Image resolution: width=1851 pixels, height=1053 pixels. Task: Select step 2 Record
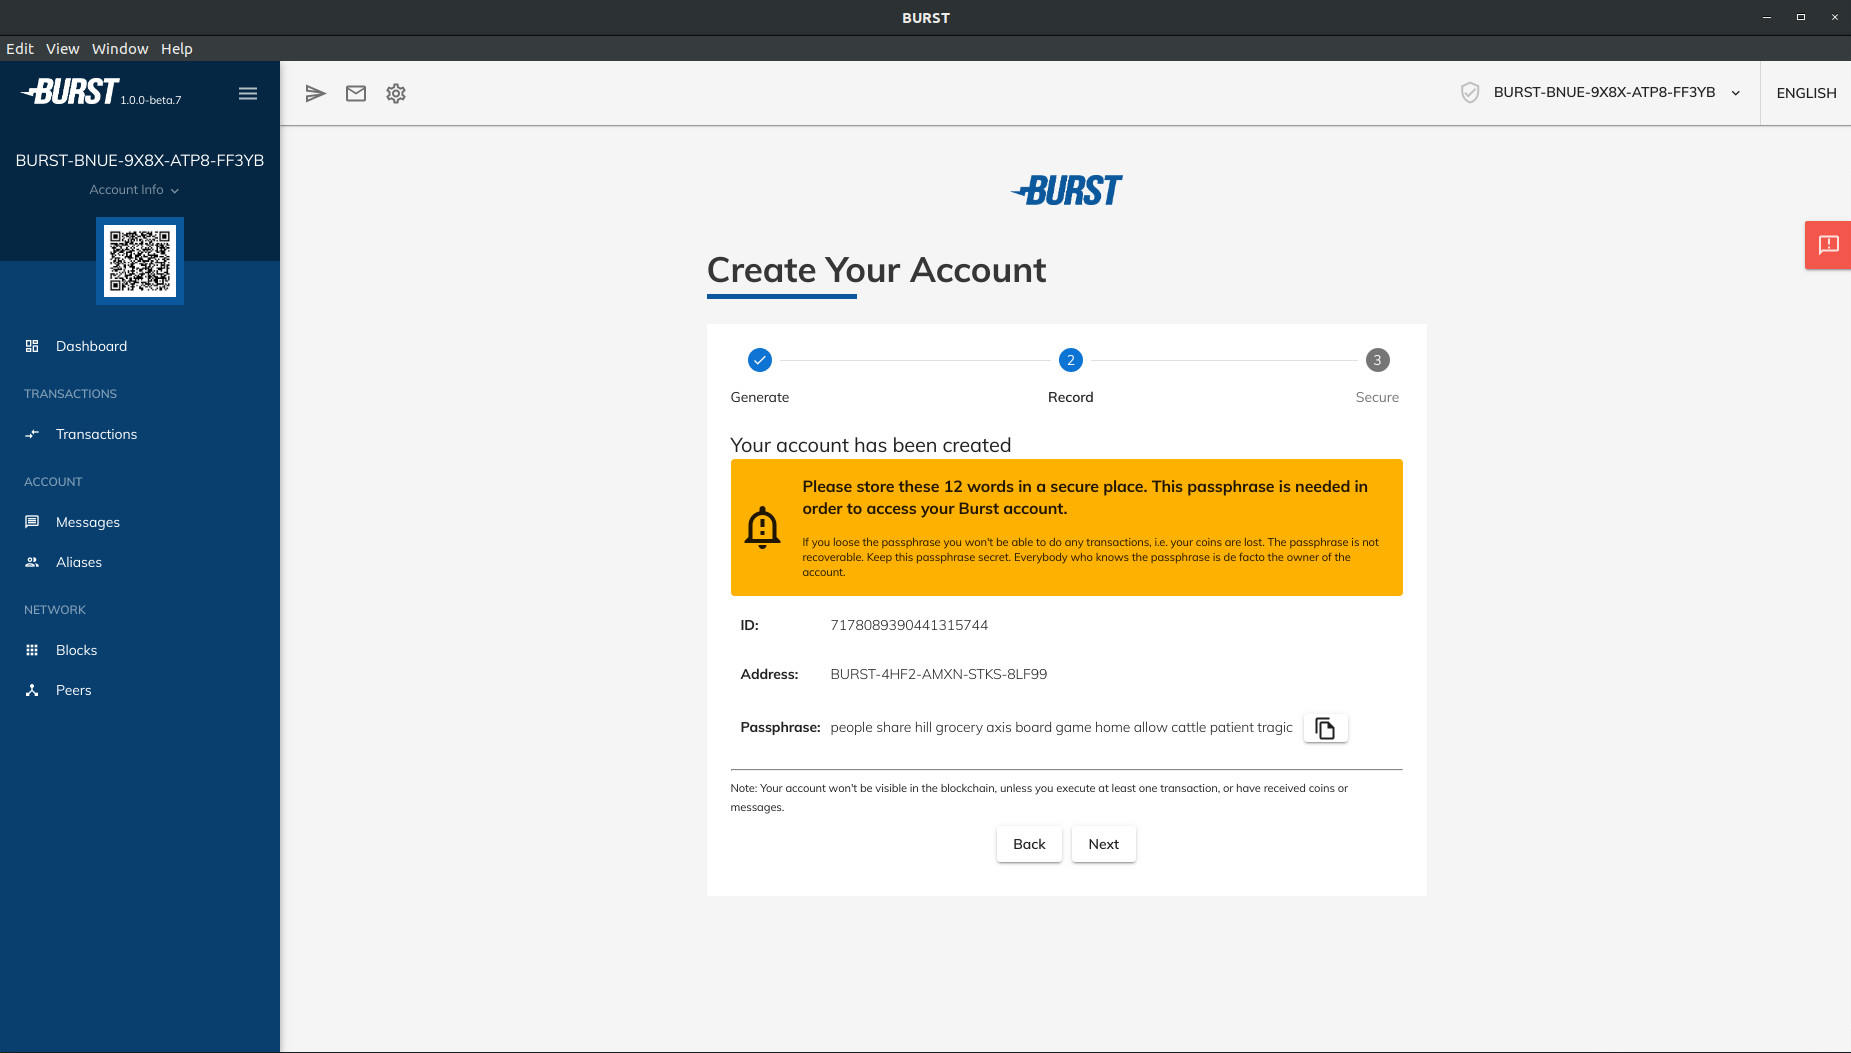tap(1070, 375)
